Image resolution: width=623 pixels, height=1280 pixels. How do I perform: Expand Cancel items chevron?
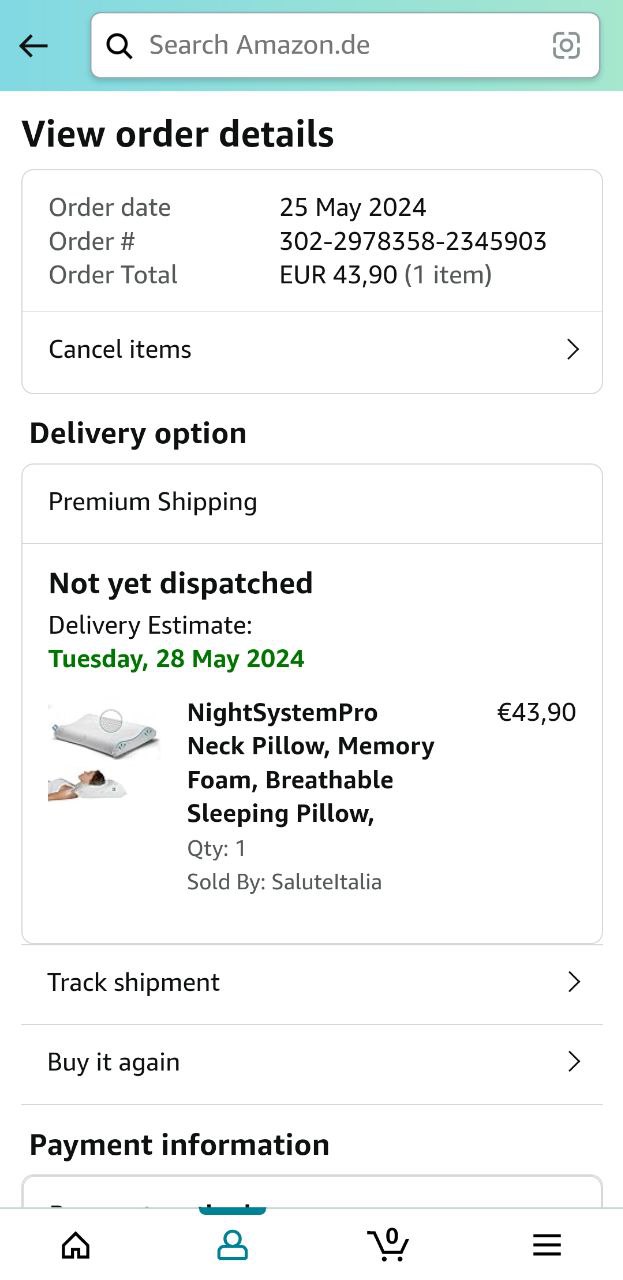573,349
